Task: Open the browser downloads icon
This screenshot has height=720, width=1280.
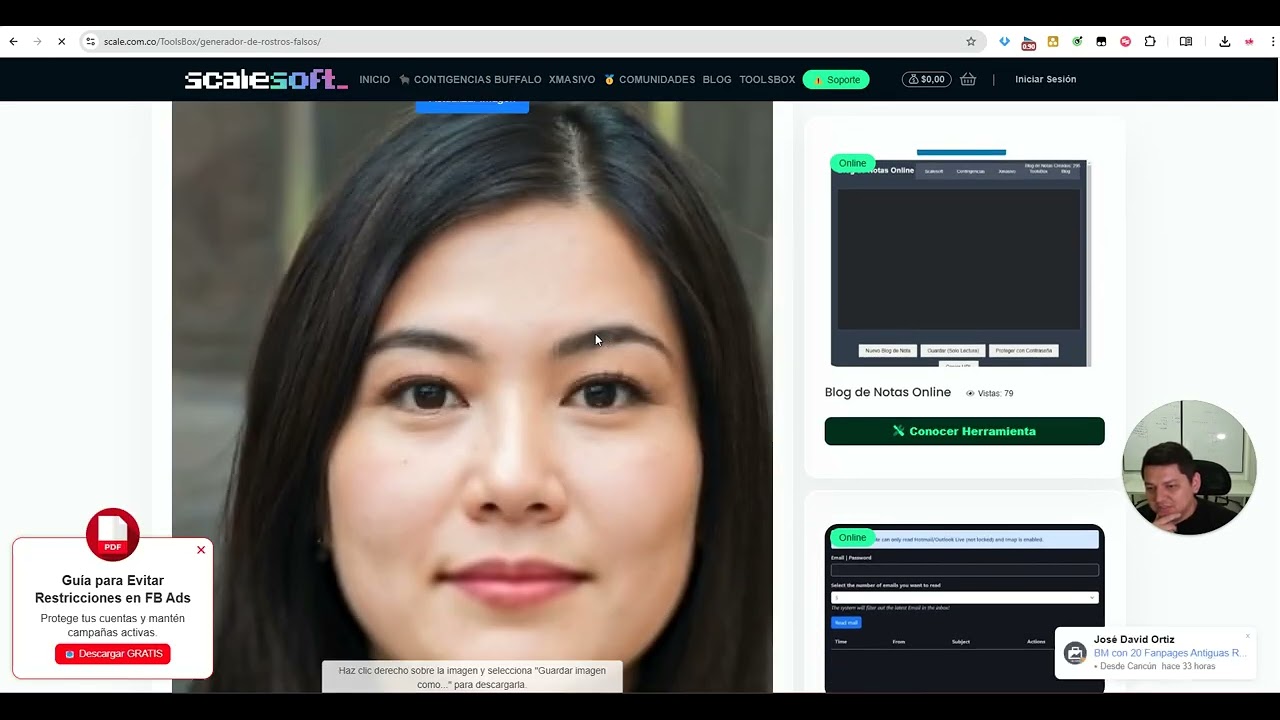Action: pyautogui.click(x=1224, y=42)
